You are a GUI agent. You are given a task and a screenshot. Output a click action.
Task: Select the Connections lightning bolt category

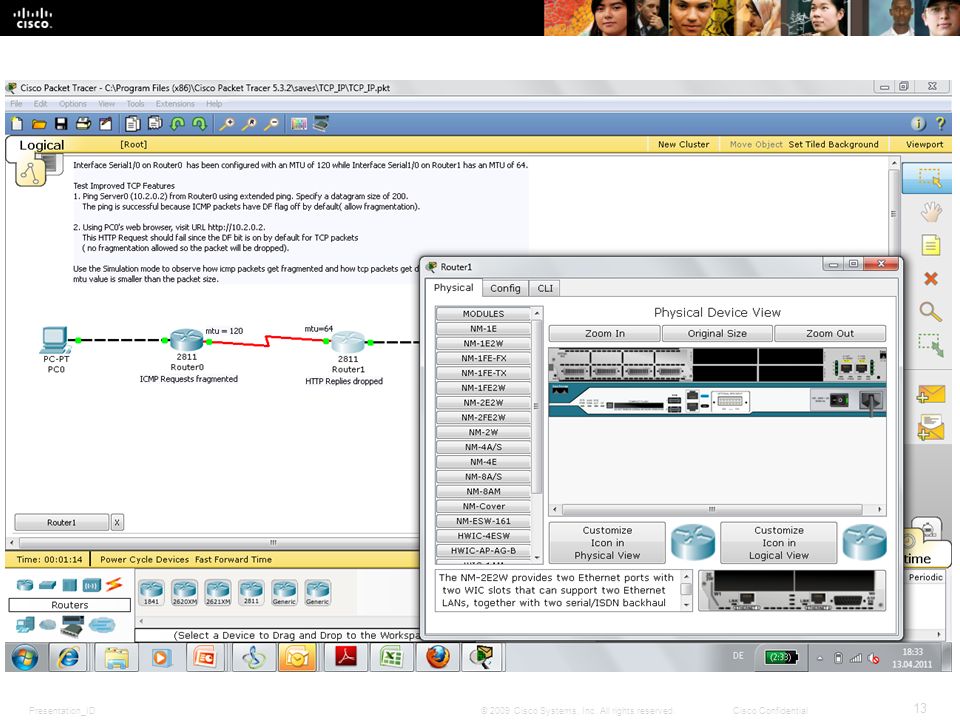point(114,585)
